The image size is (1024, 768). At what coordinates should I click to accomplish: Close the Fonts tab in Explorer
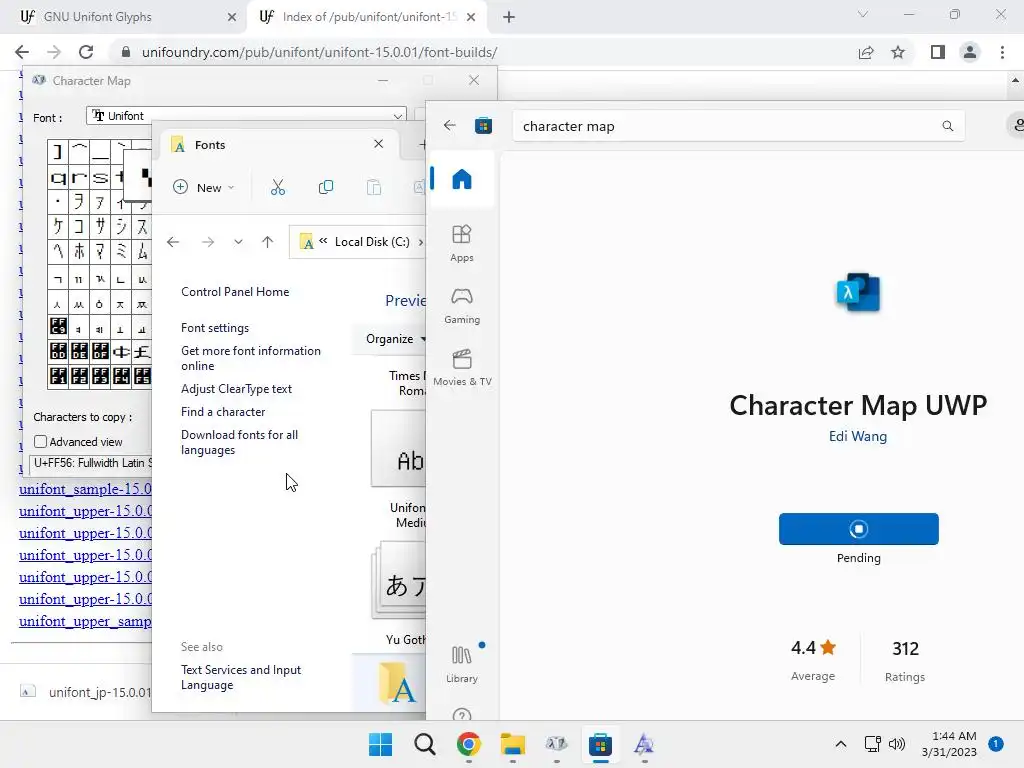pos(378,144)
